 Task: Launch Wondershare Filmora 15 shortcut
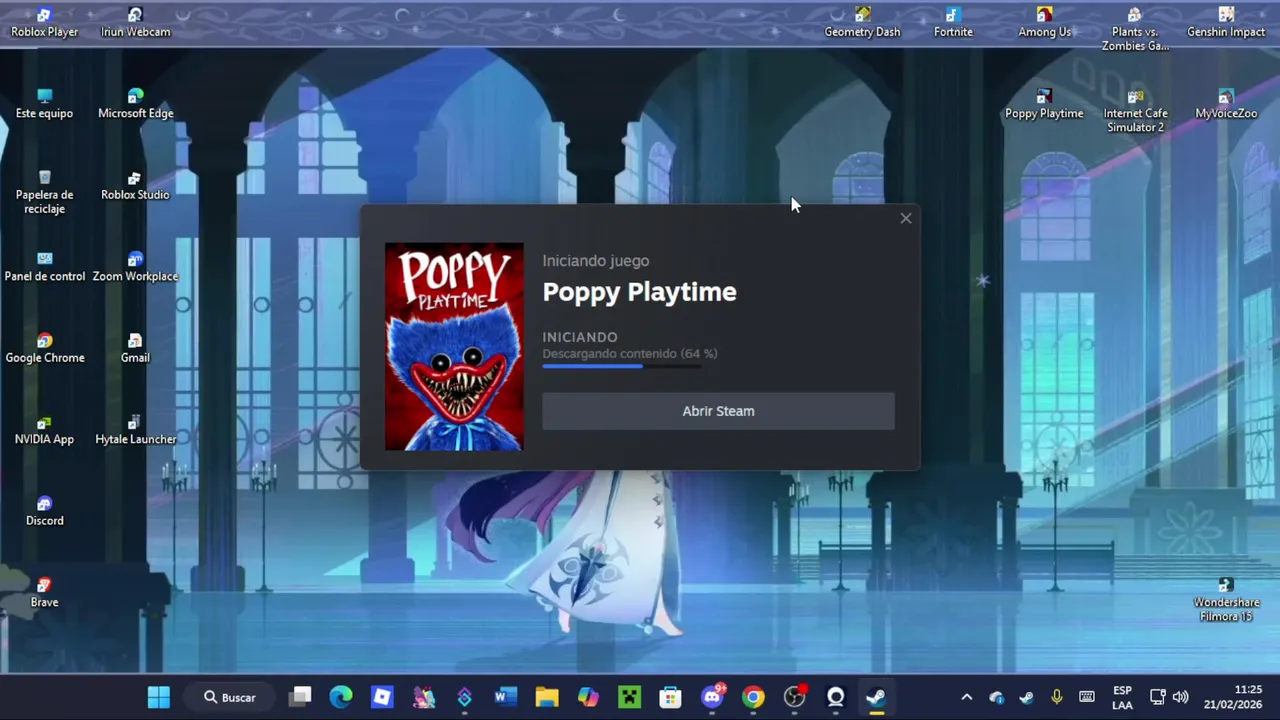1226,600
